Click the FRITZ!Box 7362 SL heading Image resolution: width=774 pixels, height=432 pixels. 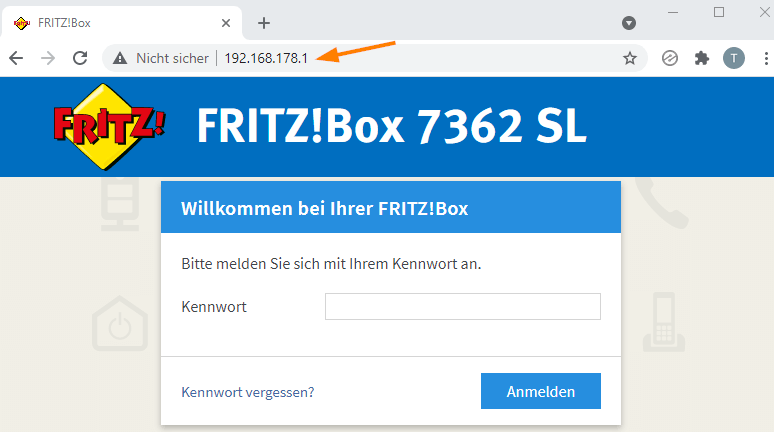click(391, 126)
